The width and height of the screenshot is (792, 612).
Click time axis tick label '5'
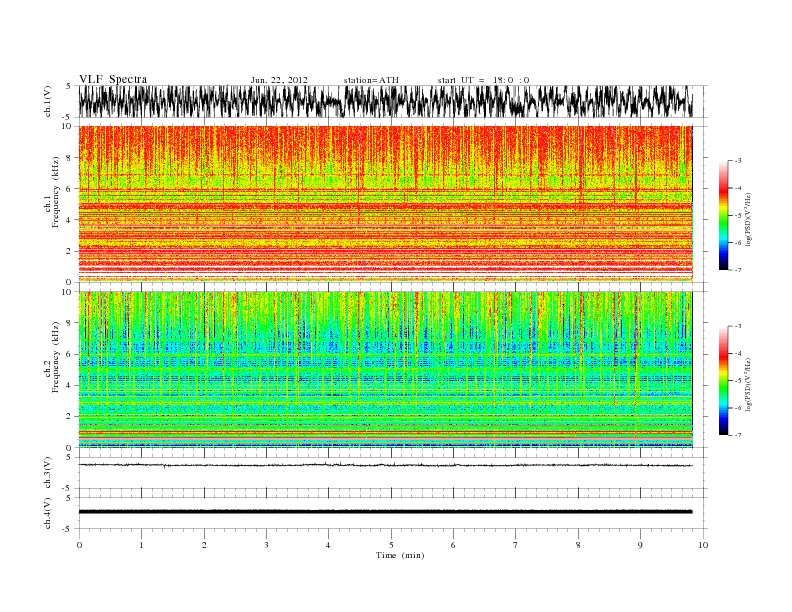[x=391, y=545]
